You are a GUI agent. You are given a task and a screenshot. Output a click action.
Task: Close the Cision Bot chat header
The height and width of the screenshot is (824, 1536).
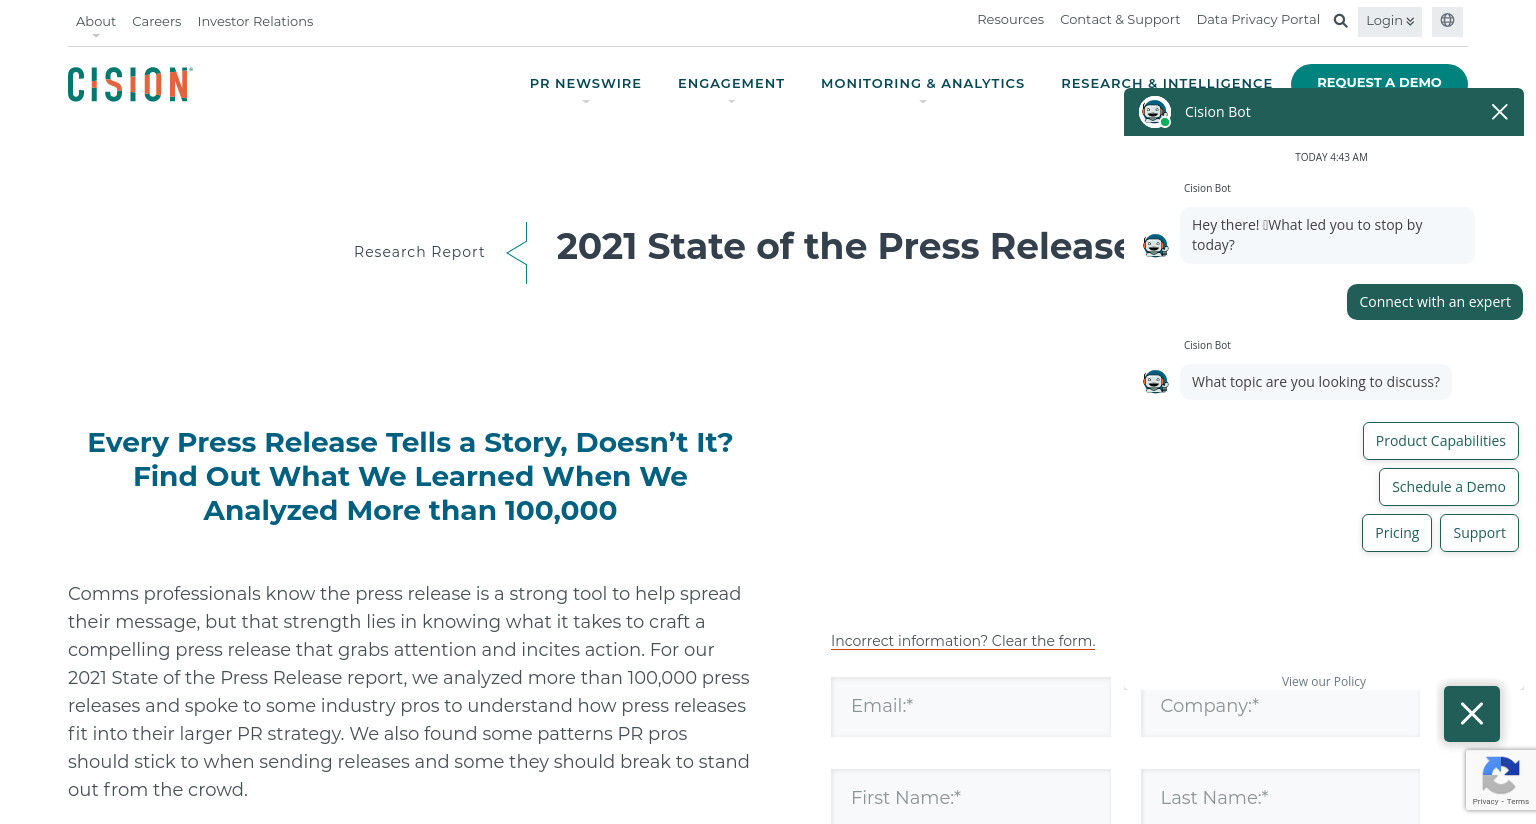1499,112
